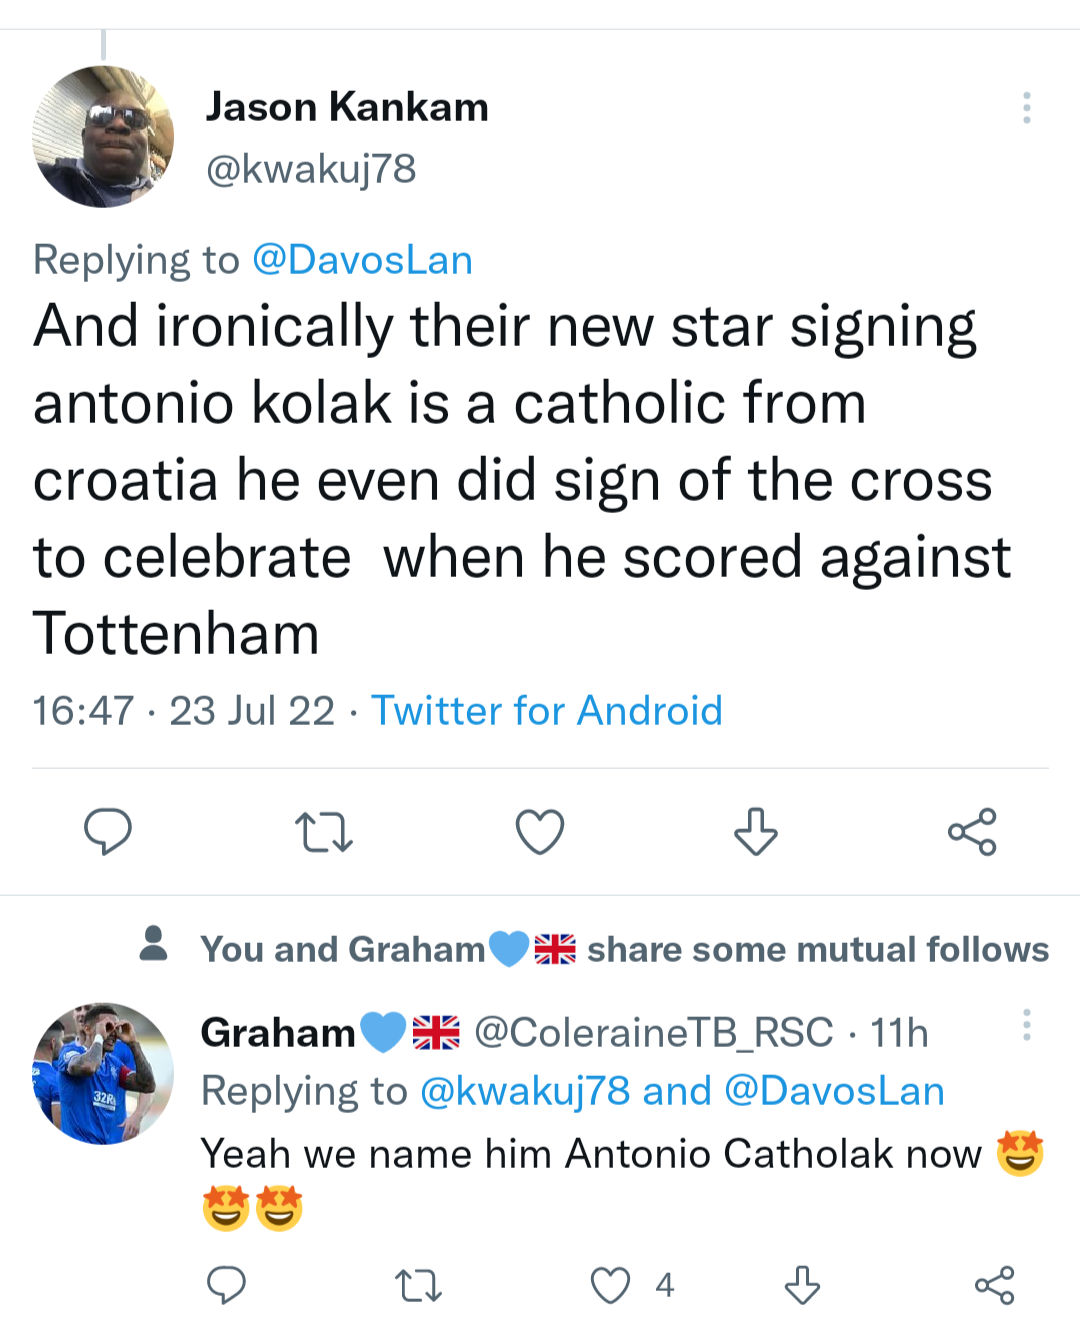This screenshot has width=1080, height=1331.
Task: Reply to Jason Kankam's tweet
Action: [x=108, y=831]
